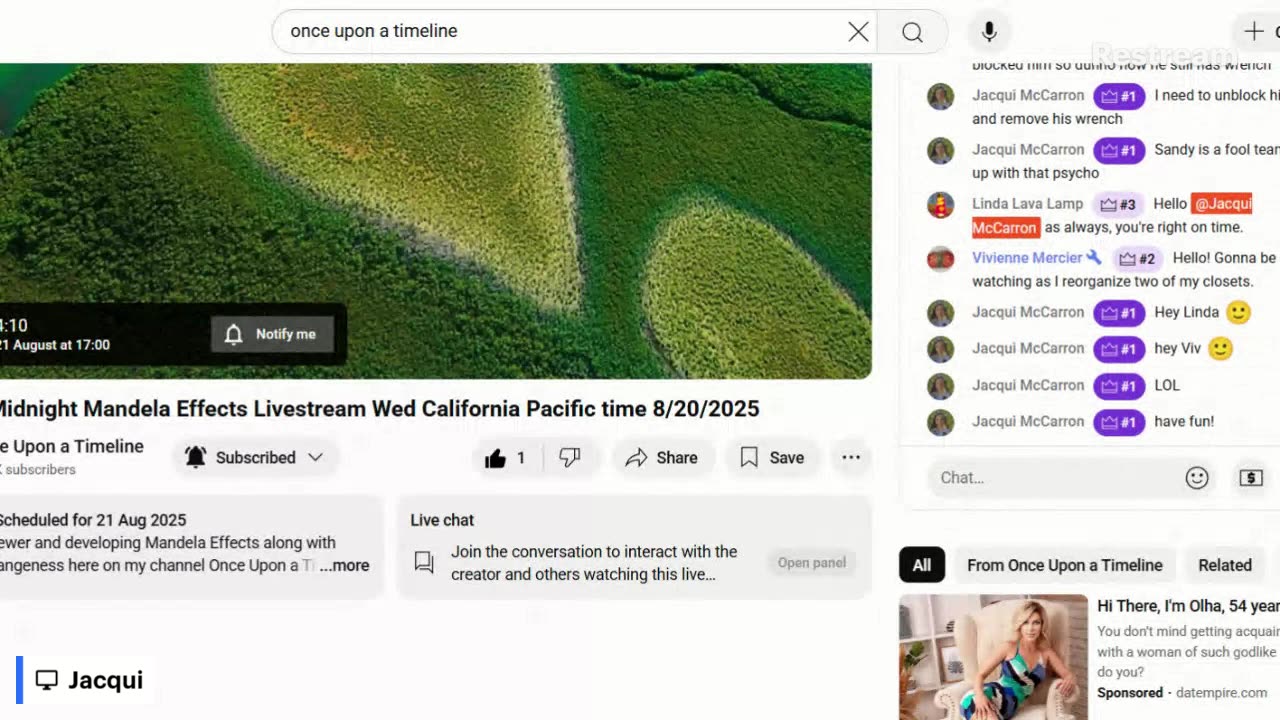
Task: Open the sponsored ad thumbnail of woman
Action: (993, 657)
